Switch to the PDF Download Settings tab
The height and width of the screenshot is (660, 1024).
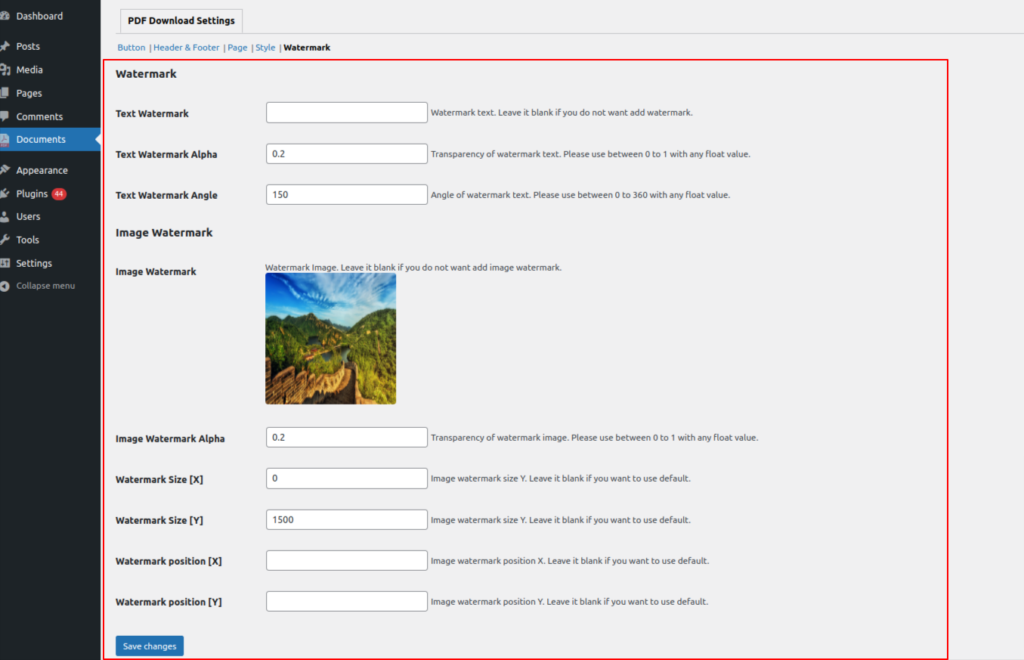point(180,20)
